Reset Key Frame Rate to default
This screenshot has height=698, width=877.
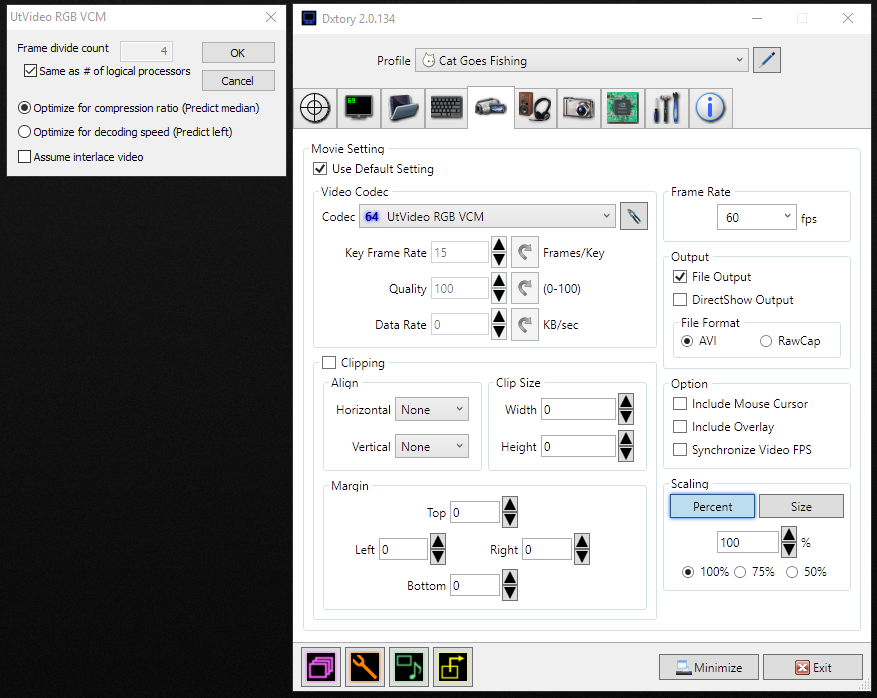coord(525,253)
